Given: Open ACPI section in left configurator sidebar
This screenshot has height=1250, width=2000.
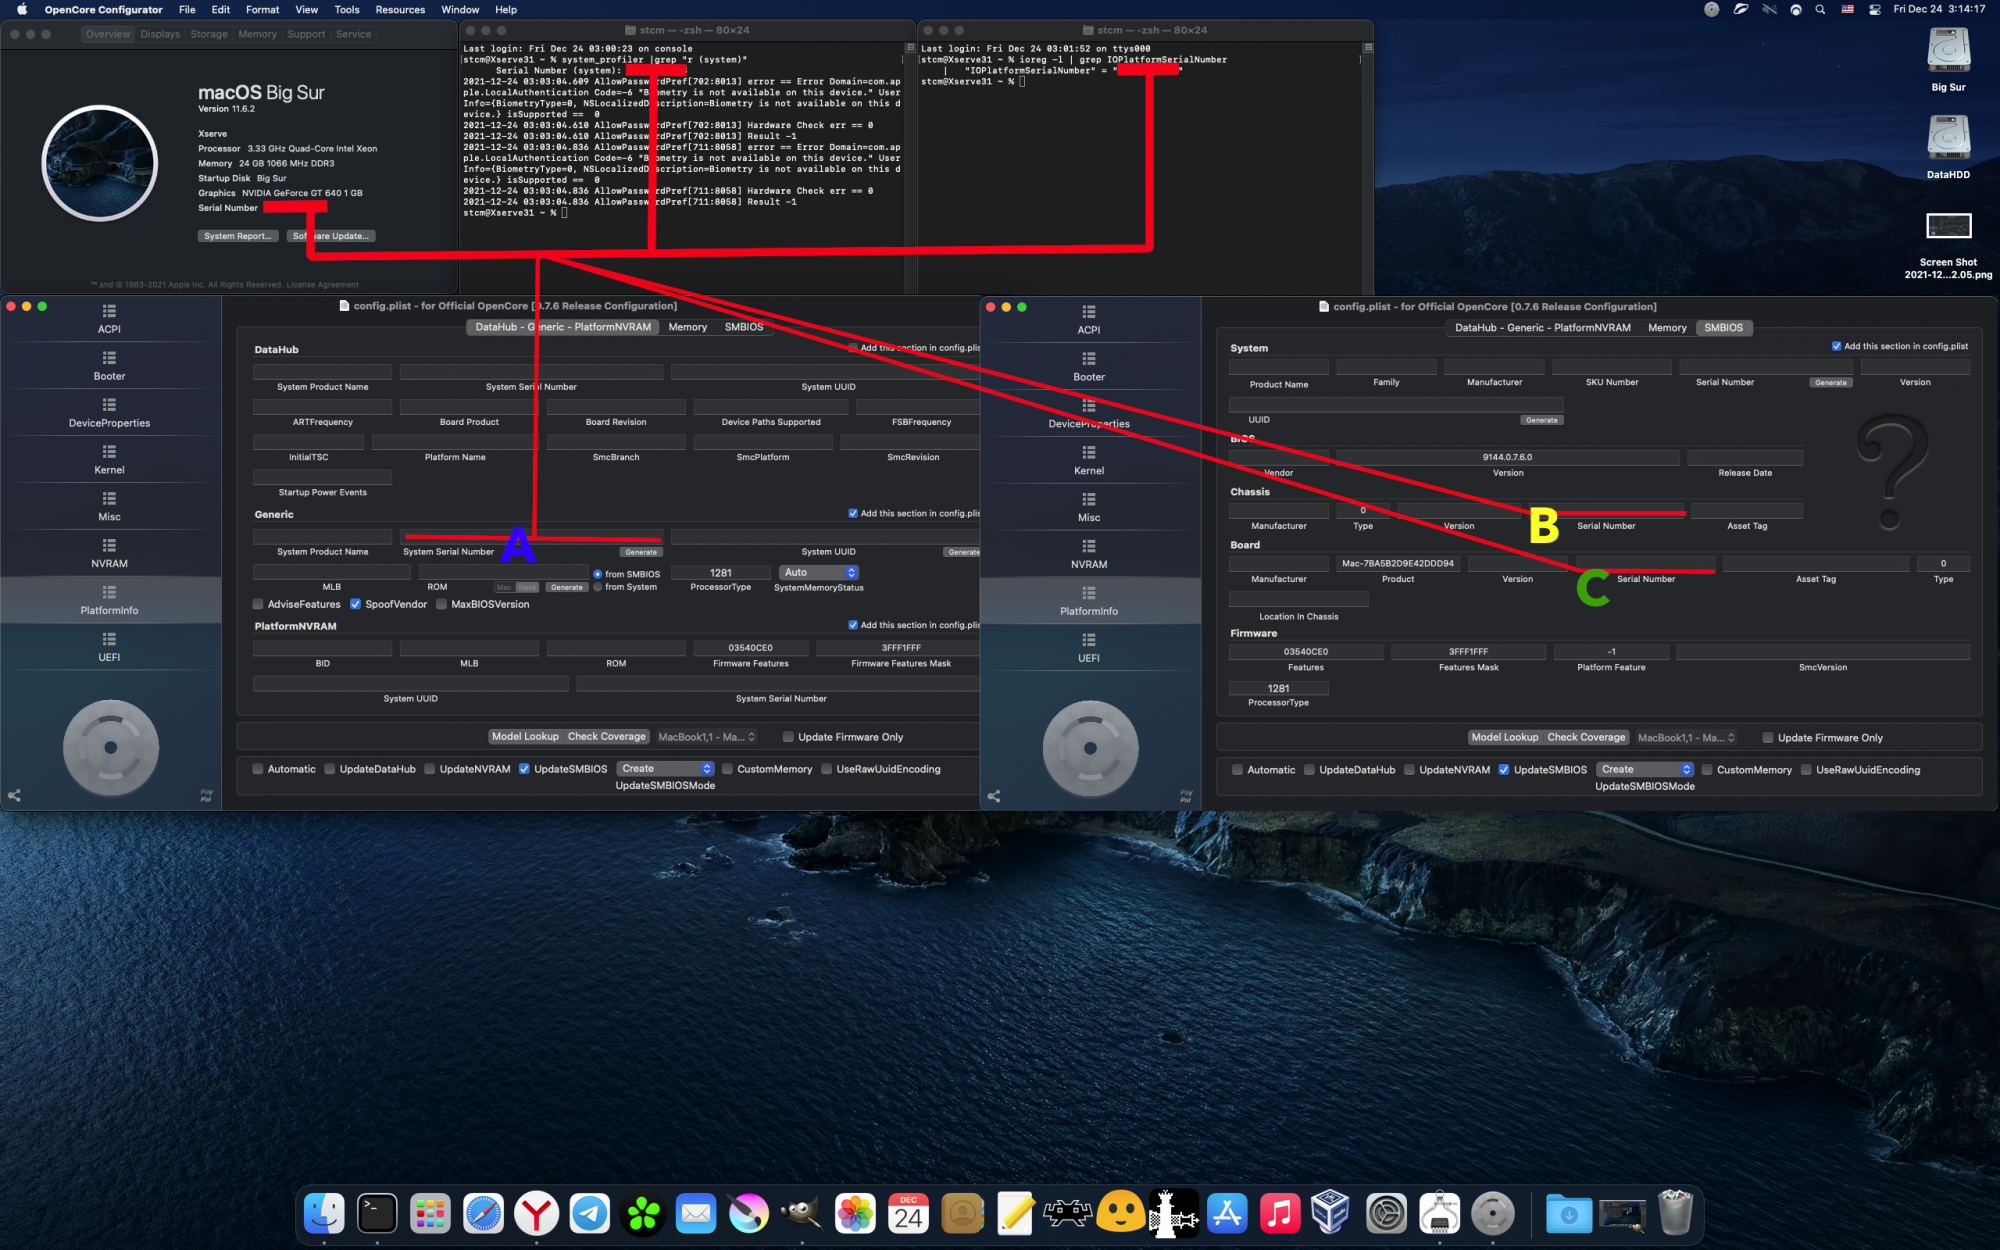Looking at the screenshot, I should click(x=109, y=318).
